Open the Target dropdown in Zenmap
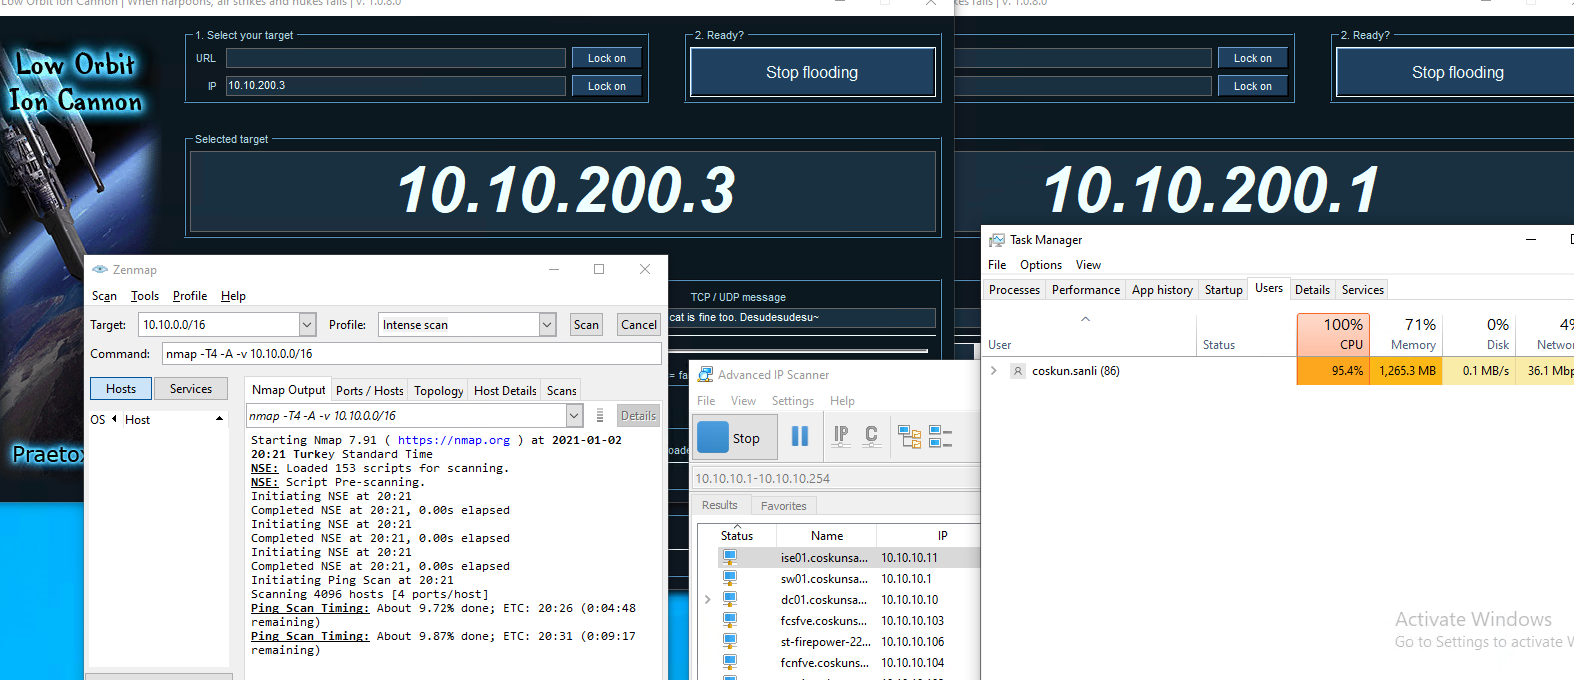This screenshot has width=1574, height=680. (x=308, y=325)
